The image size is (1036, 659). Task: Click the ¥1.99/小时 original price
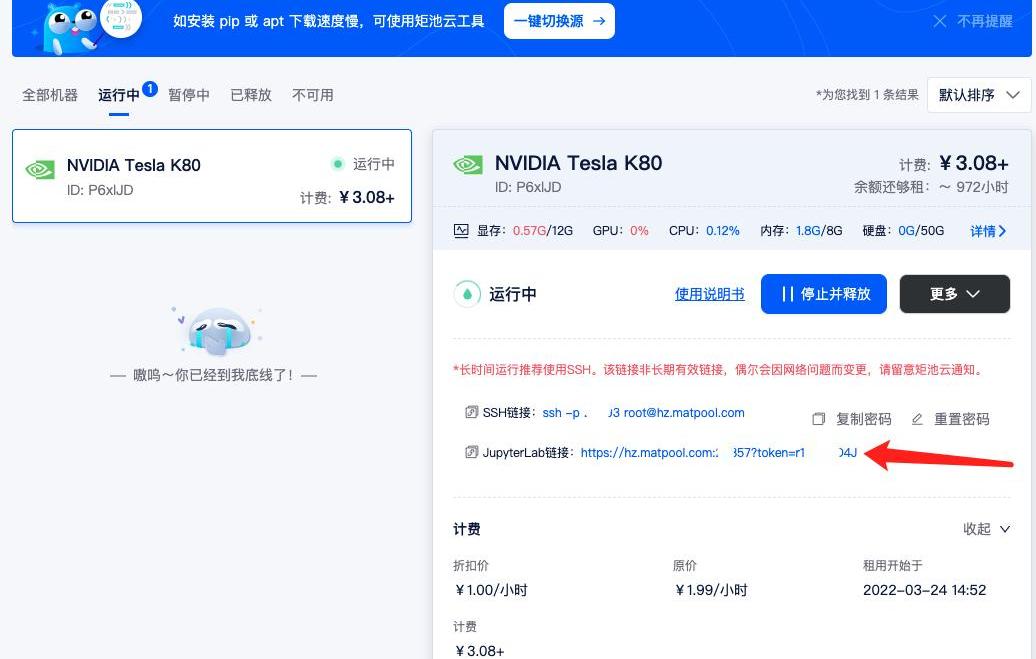pos(711,590)
